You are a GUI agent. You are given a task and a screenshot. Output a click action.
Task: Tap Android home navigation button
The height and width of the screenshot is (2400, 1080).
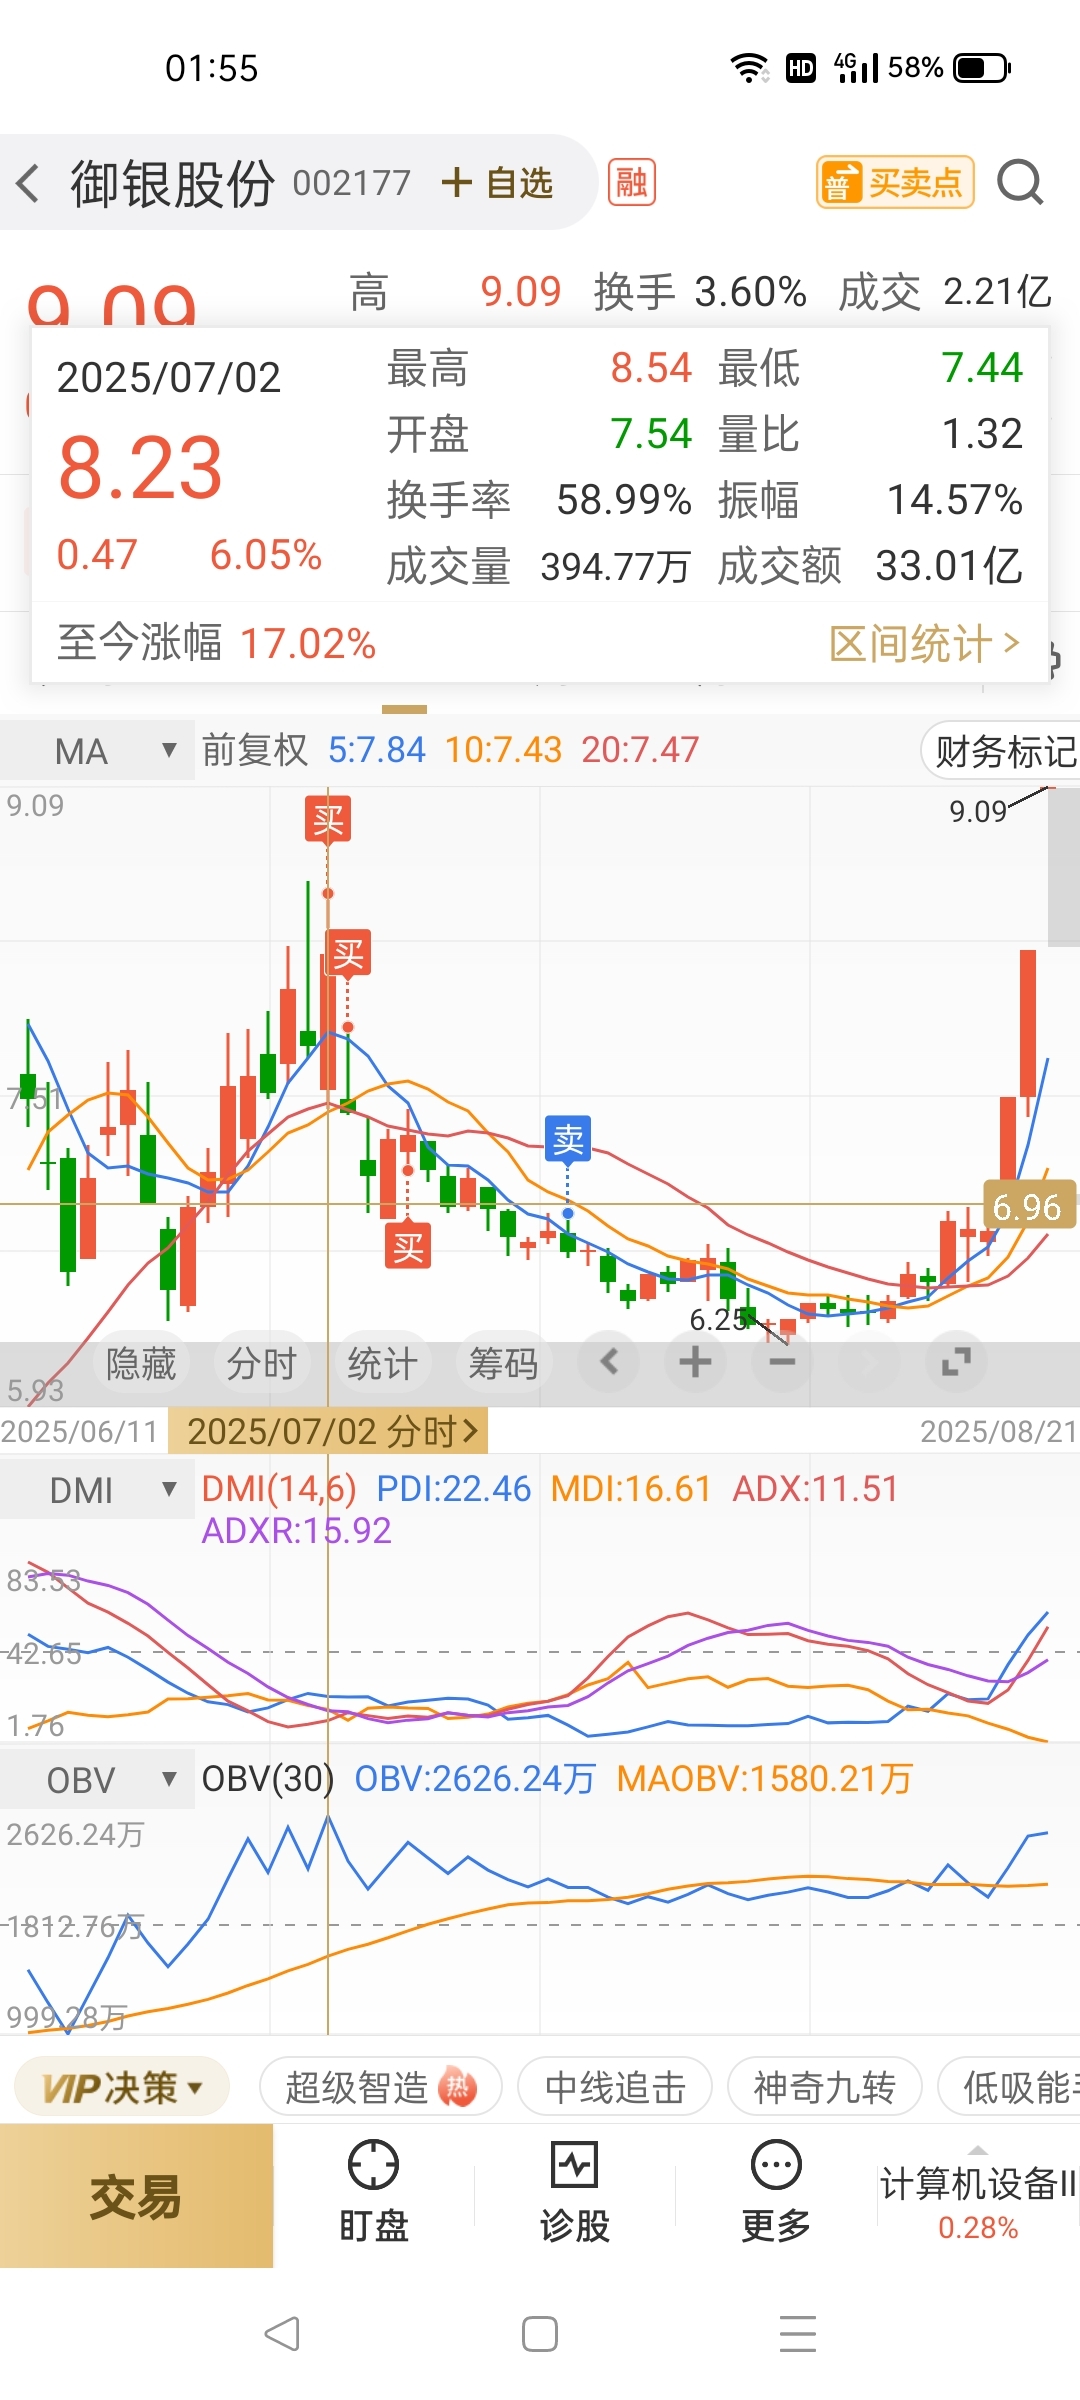click(540, 2334)
